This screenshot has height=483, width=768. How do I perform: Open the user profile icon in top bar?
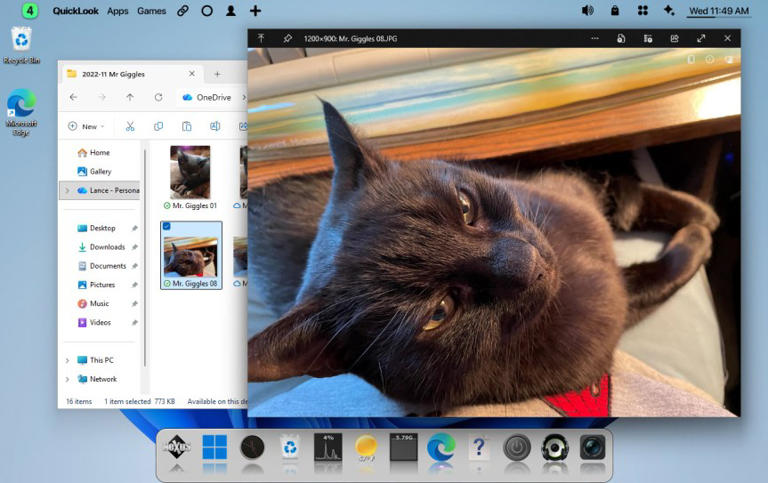click(x=231, y=10)
